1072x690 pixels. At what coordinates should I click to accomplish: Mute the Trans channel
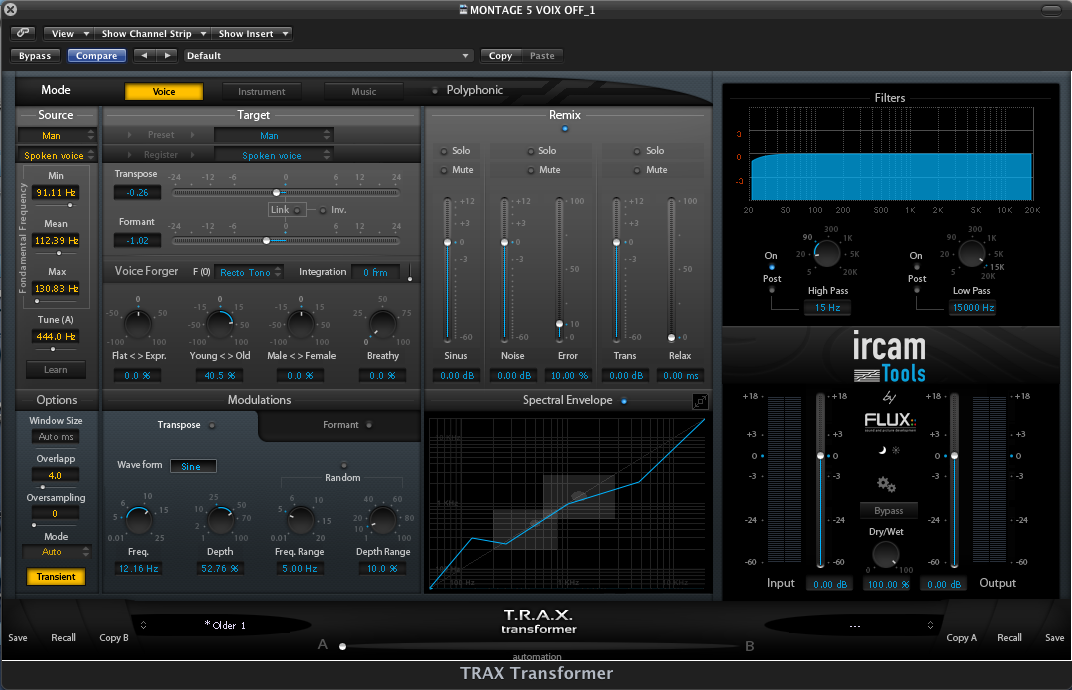(x=636, y=170)
